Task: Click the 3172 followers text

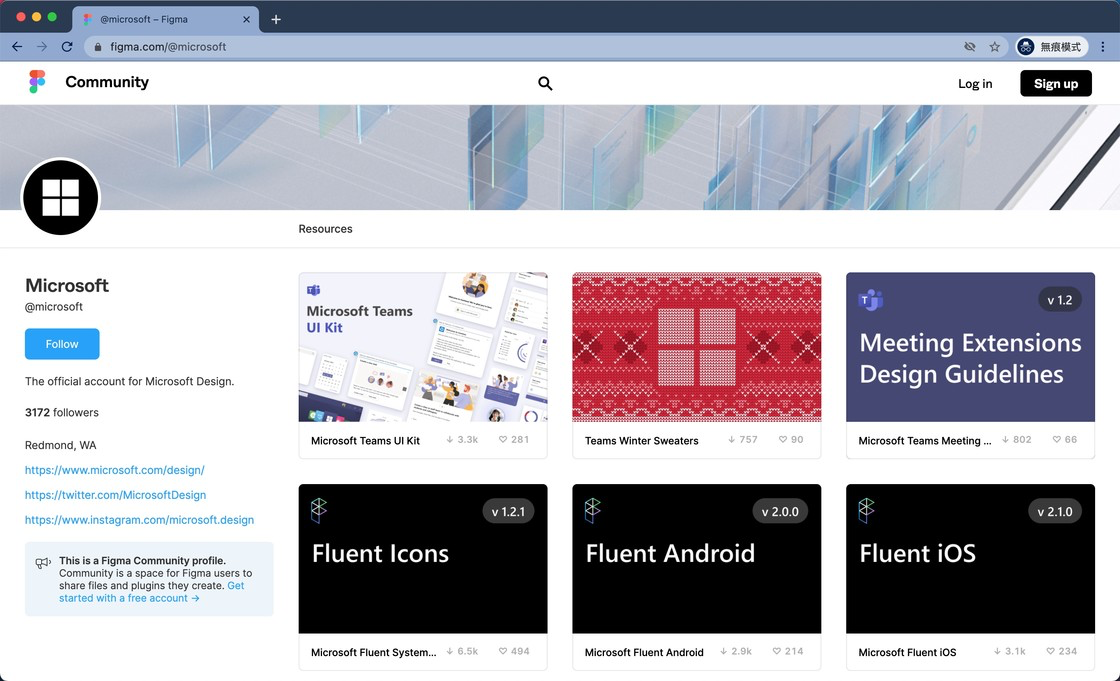Action: click(x=62, y=412)
